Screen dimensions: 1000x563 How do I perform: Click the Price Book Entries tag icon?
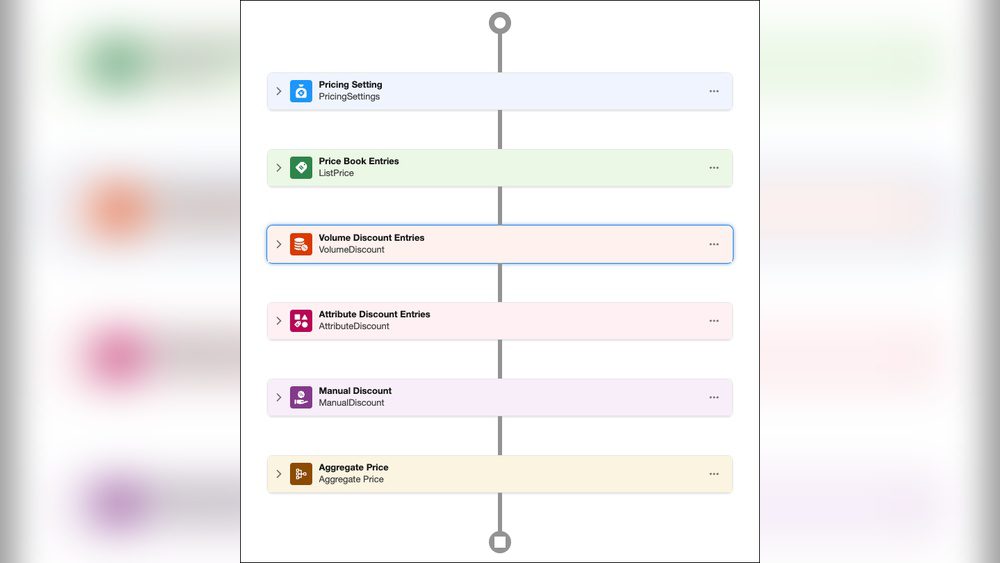pos(301,168)
